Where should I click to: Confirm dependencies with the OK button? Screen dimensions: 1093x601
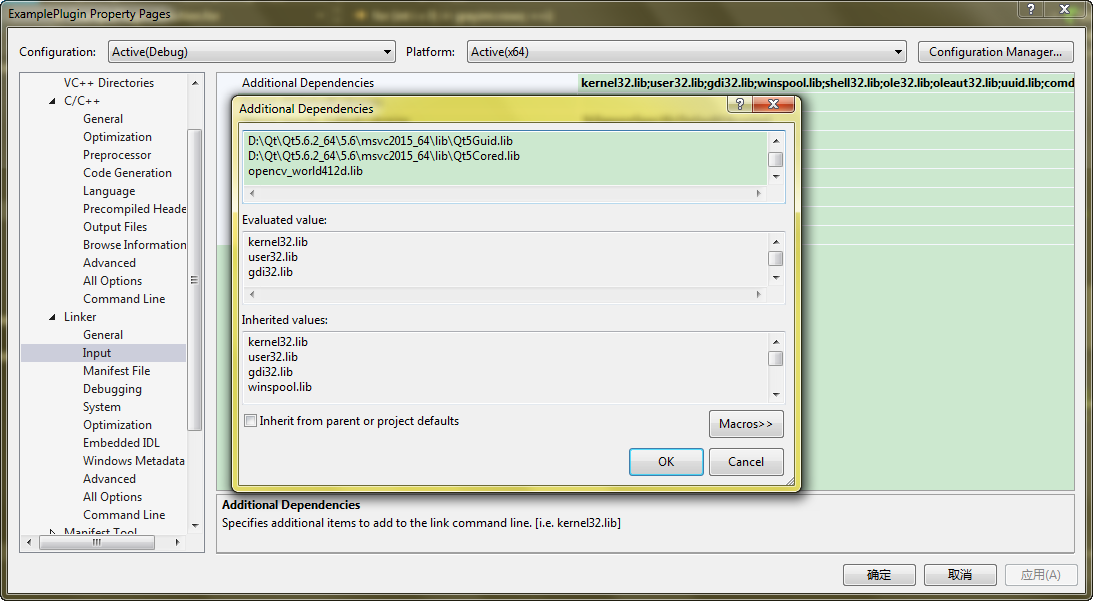click(x=665, y=461)
